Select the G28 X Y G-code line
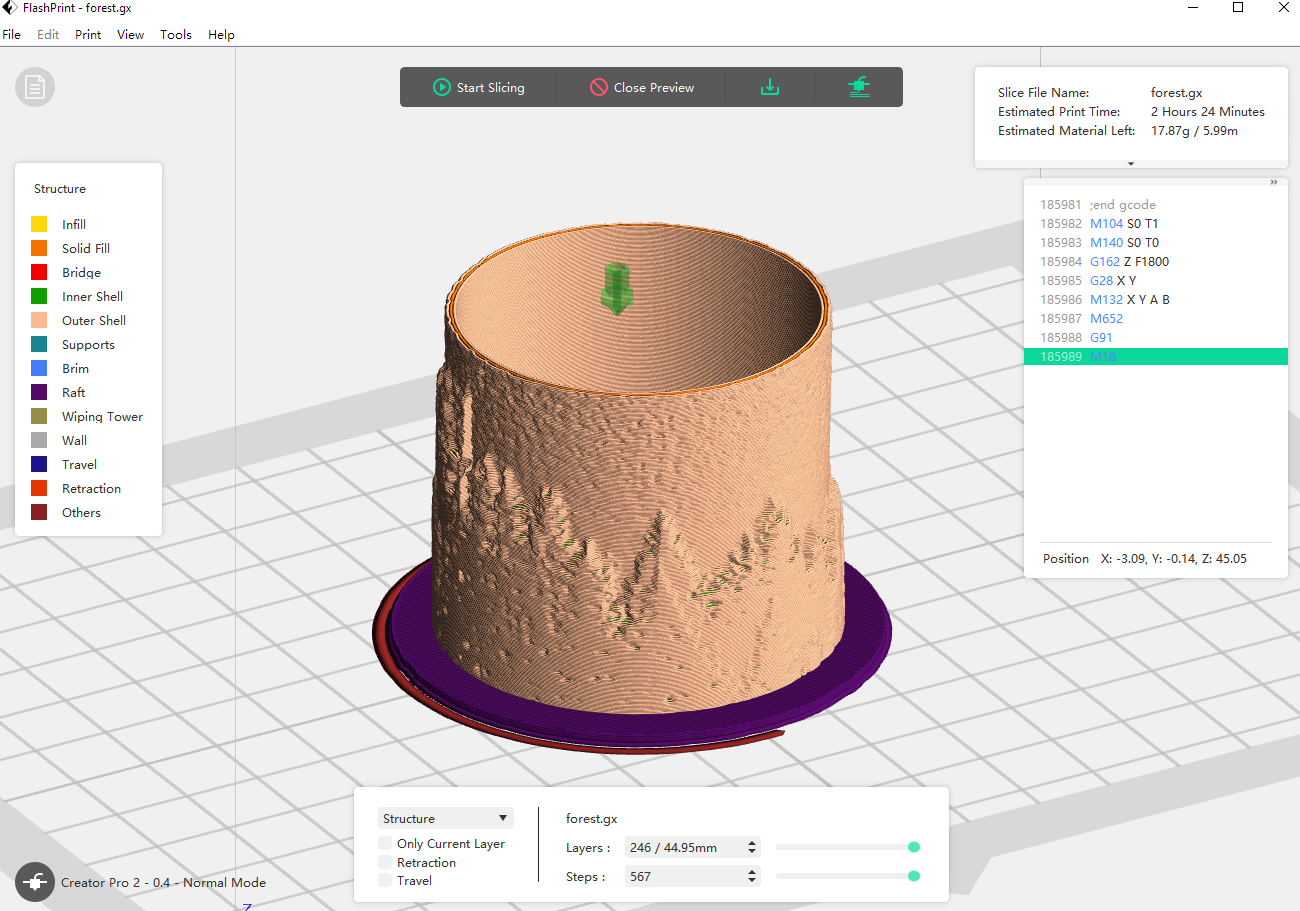Screen dimensions: 1300x911 pyautogui.click(x=1112, y=280)
